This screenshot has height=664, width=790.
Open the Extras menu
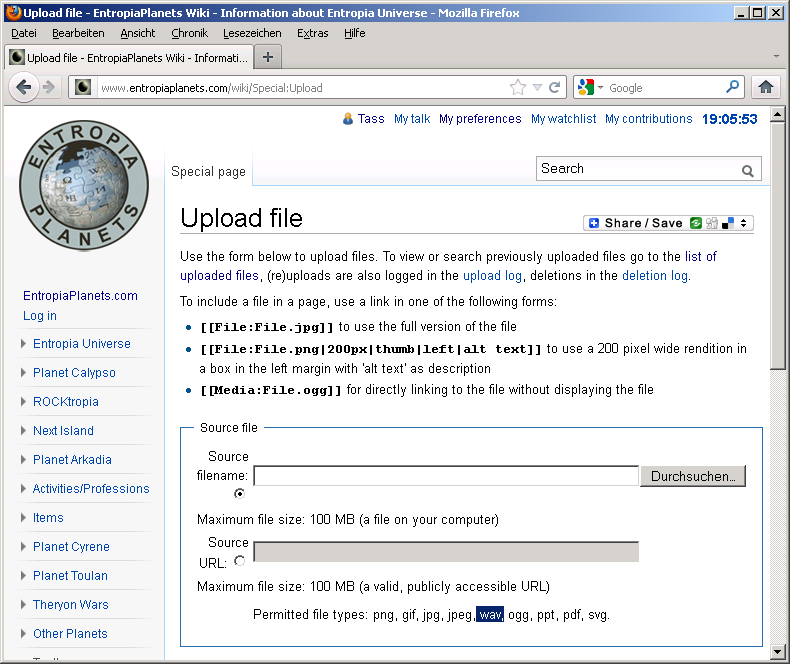click(312, 33)
